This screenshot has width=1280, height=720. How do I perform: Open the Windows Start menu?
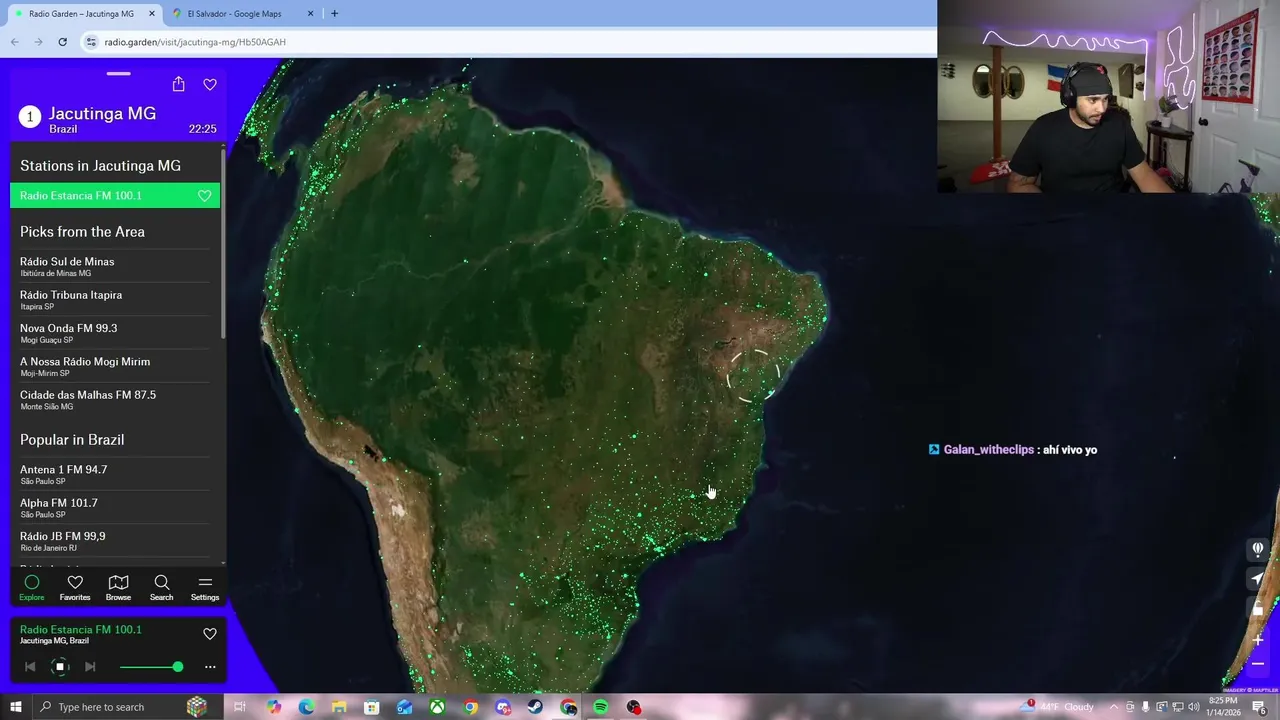click(15, 707)
